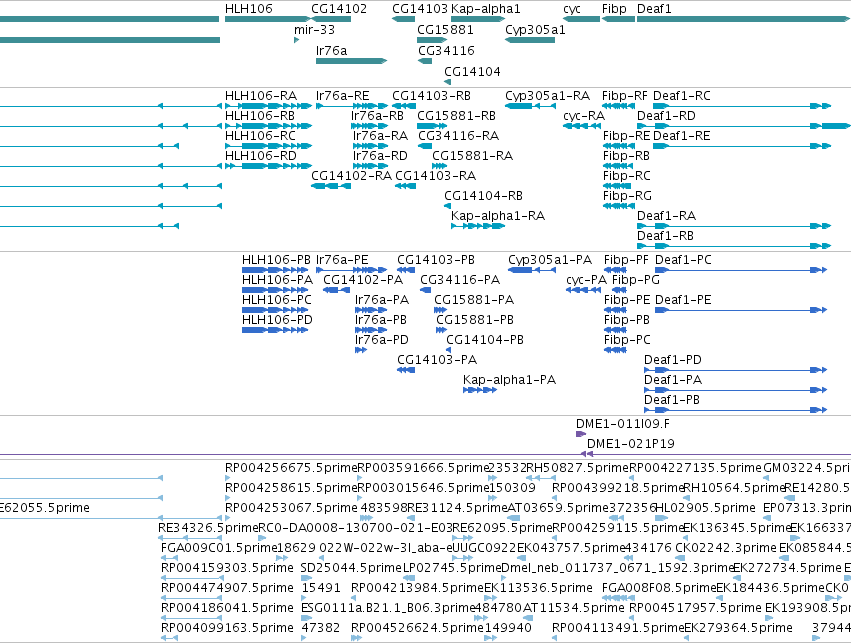Select the CG14102 gene glyph label
Viewport: 851px width, 643px height.
(x=339, y=9)
